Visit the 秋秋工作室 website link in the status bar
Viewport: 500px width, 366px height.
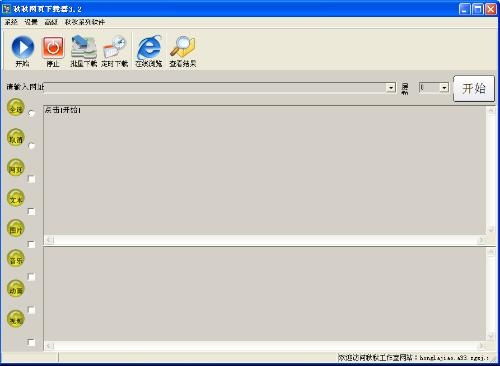(413, 358)
